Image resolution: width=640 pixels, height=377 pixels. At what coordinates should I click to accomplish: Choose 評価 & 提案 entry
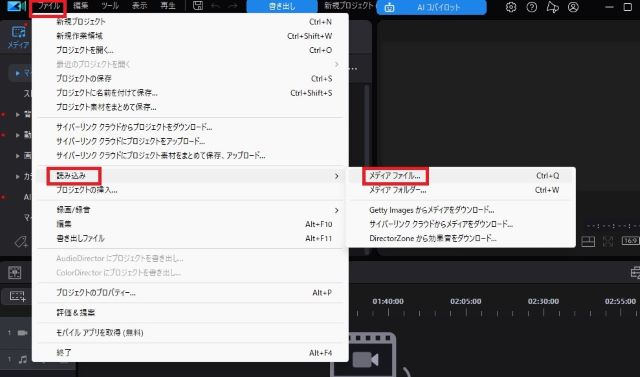click(x=190, y=313)
